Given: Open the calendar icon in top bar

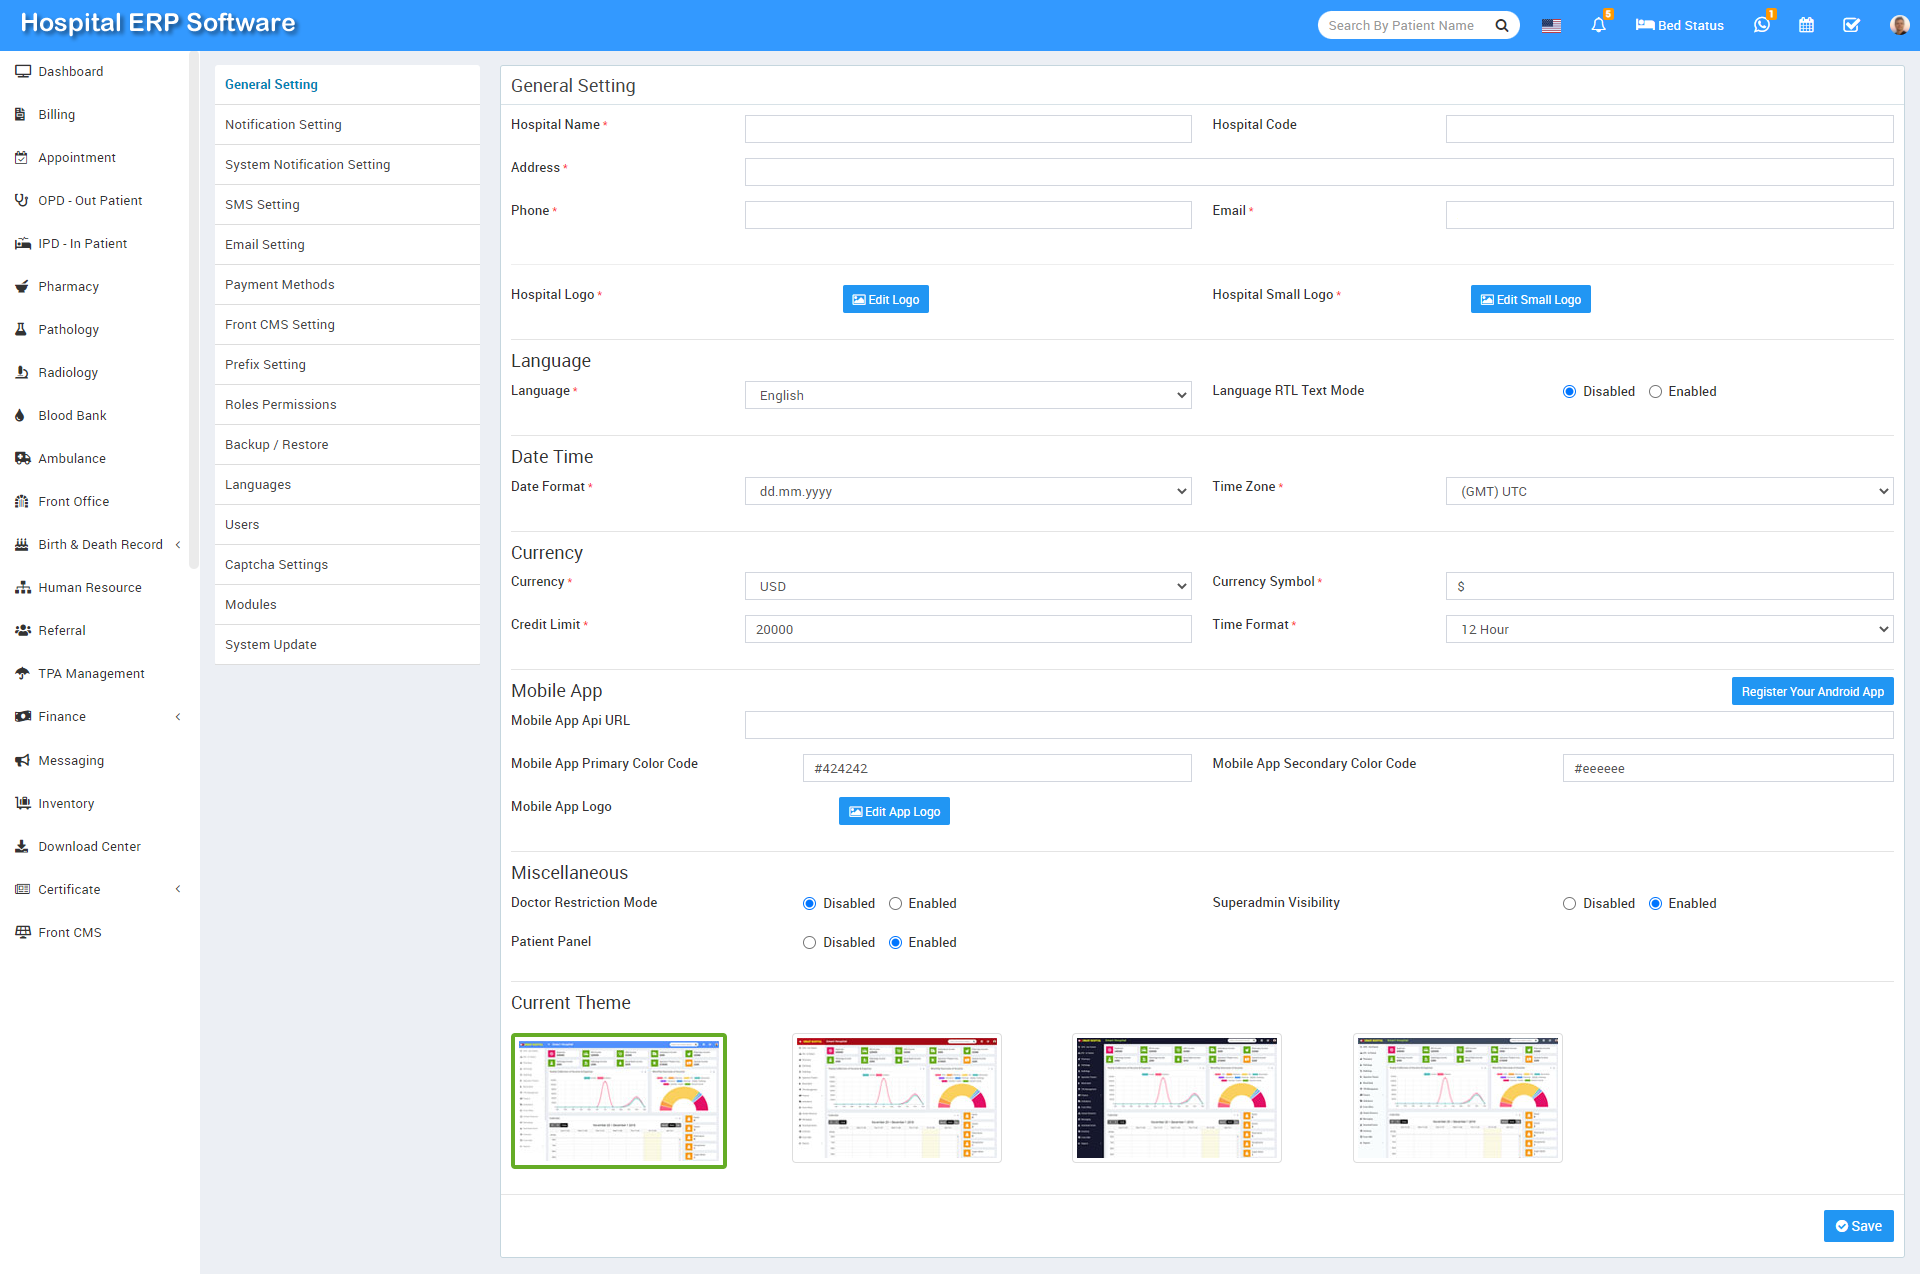Looking at the screenshot, I should pos(1806,26).
